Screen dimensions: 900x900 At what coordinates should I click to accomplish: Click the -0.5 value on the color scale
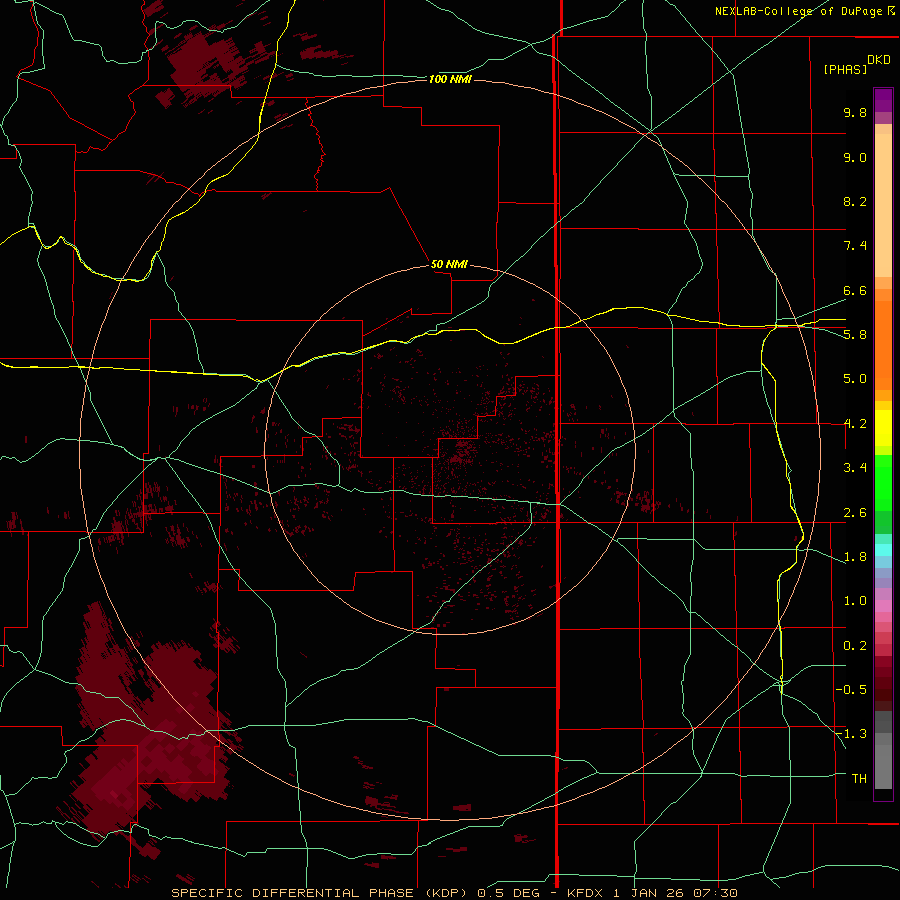851,690
